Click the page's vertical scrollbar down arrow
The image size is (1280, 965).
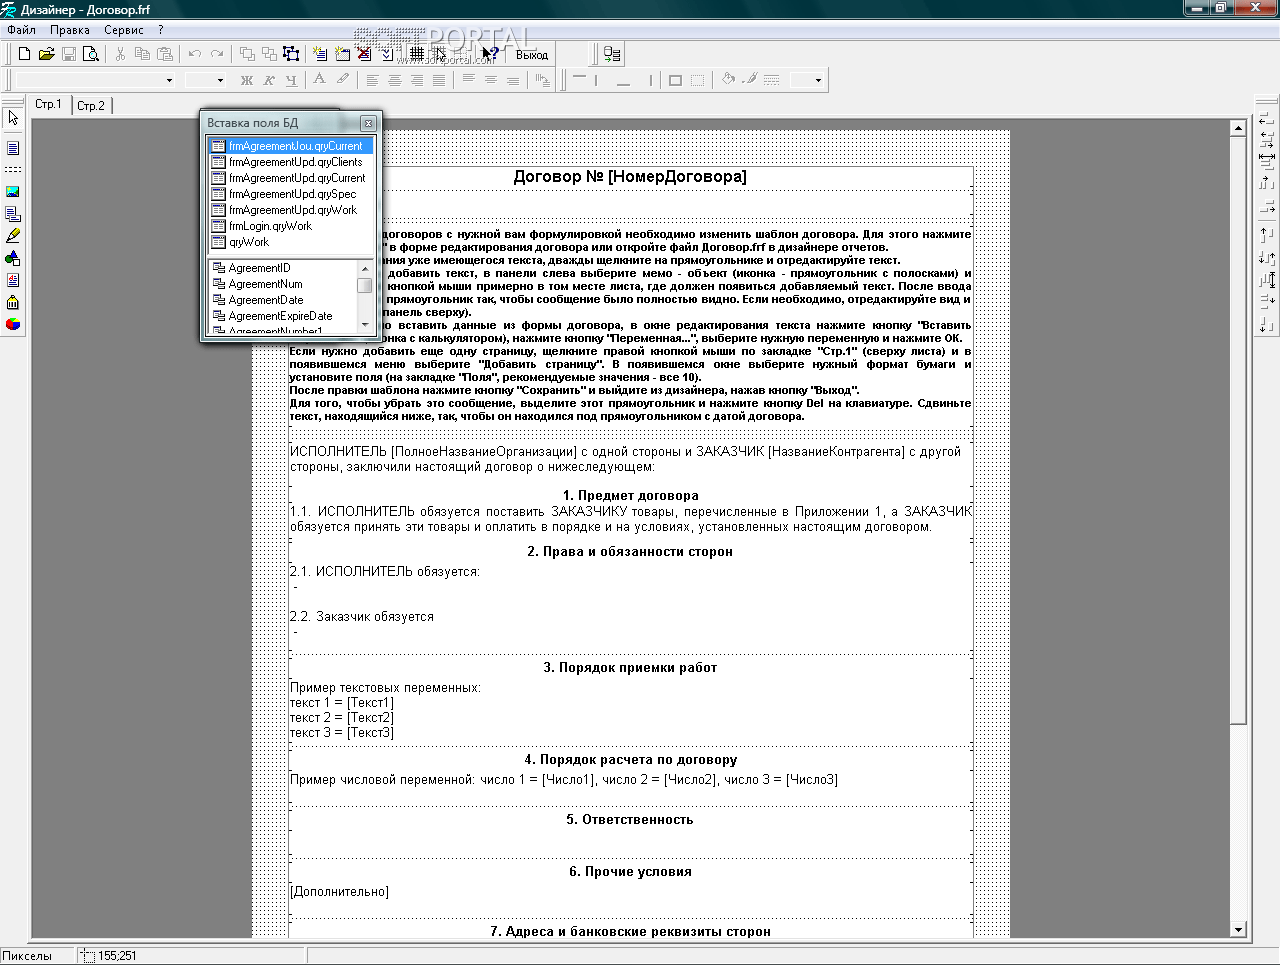click(x=1238, y=929)
